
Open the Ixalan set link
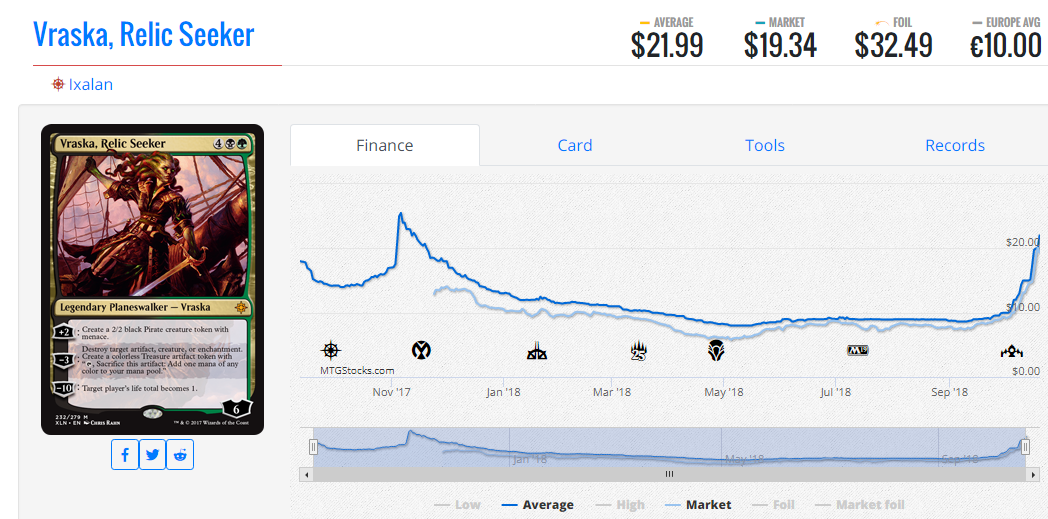point(91,84)
